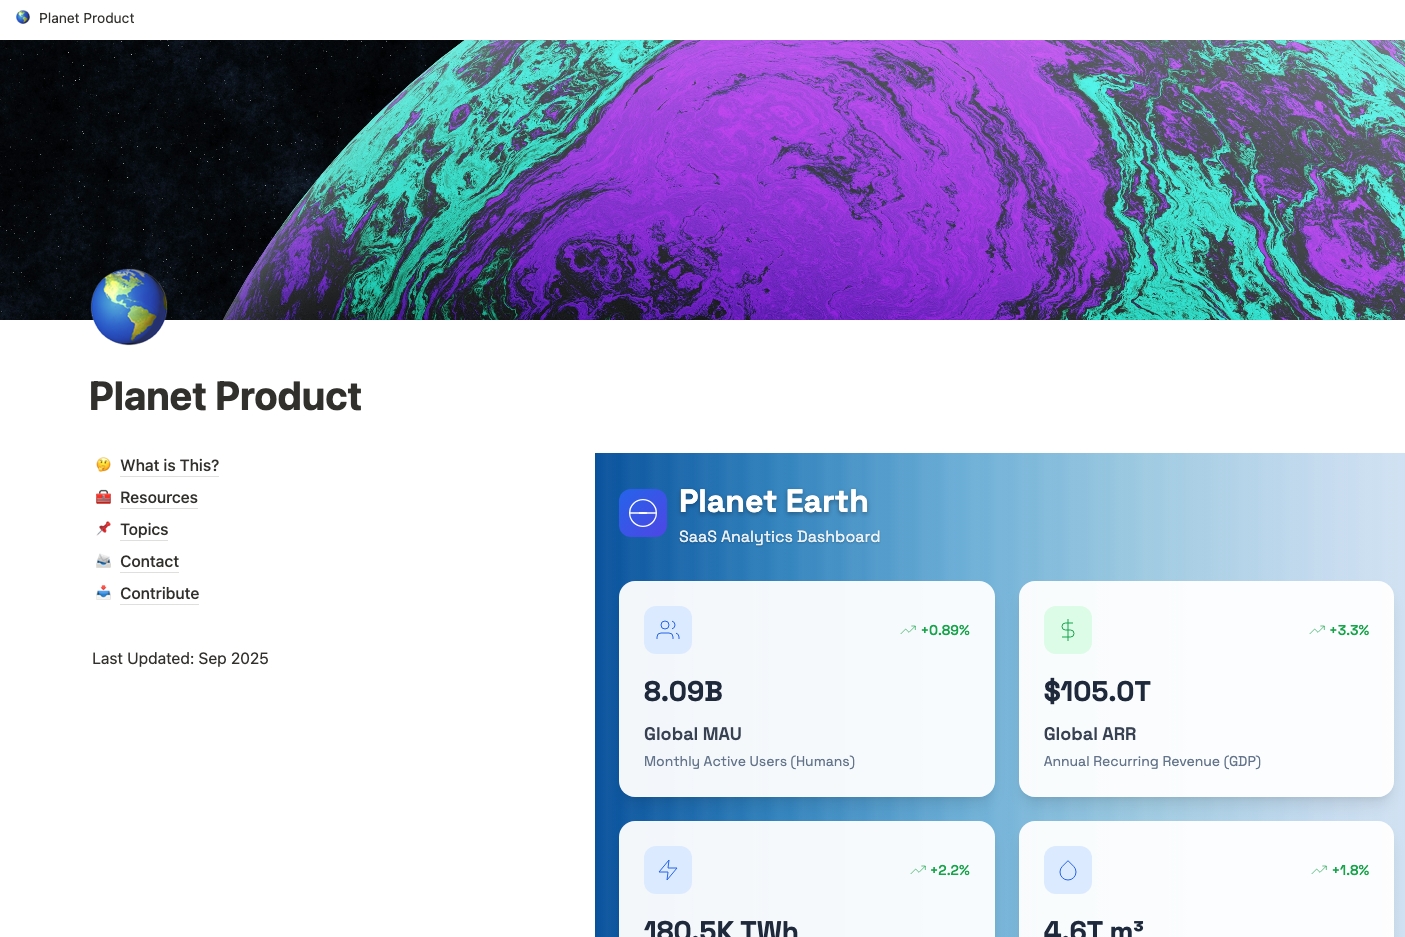Go to the Topics page link
Viewport: 1405px width, 937px height.
(144, 529)
